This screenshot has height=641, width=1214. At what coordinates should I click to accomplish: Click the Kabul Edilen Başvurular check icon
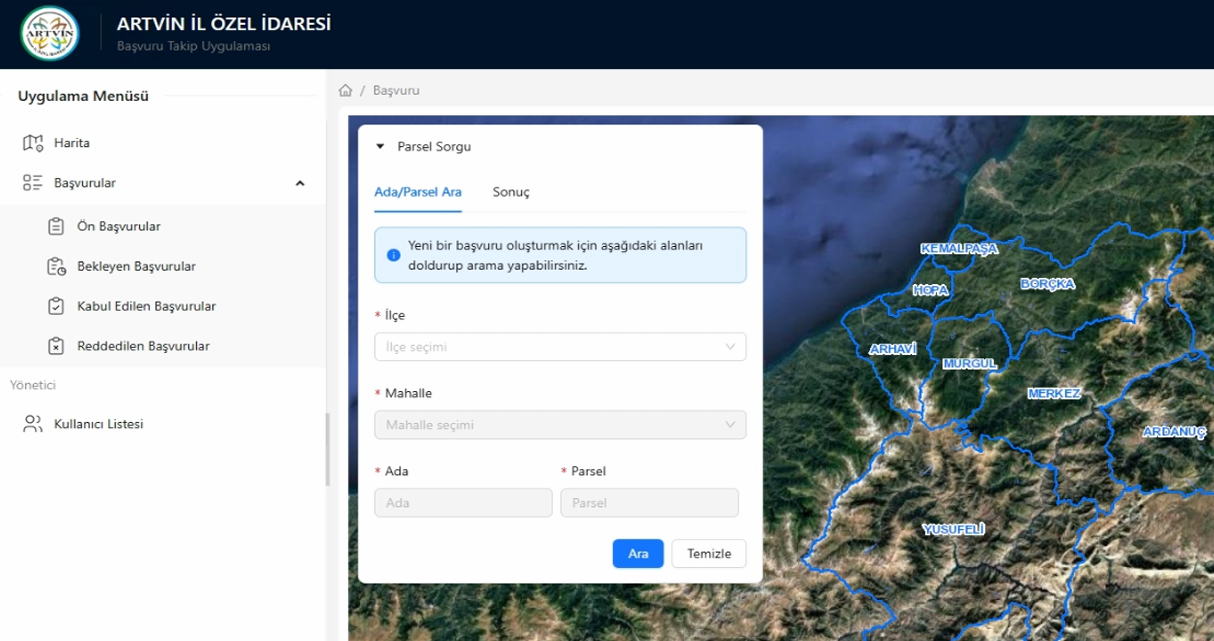[56, 306]
